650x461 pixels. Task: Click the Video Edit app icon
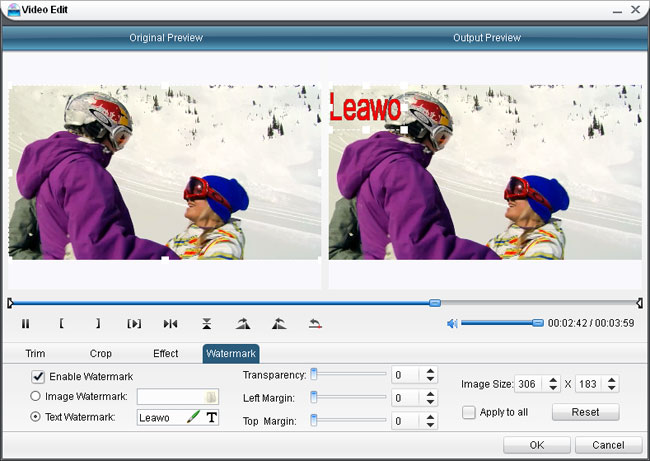click(14, 10)
